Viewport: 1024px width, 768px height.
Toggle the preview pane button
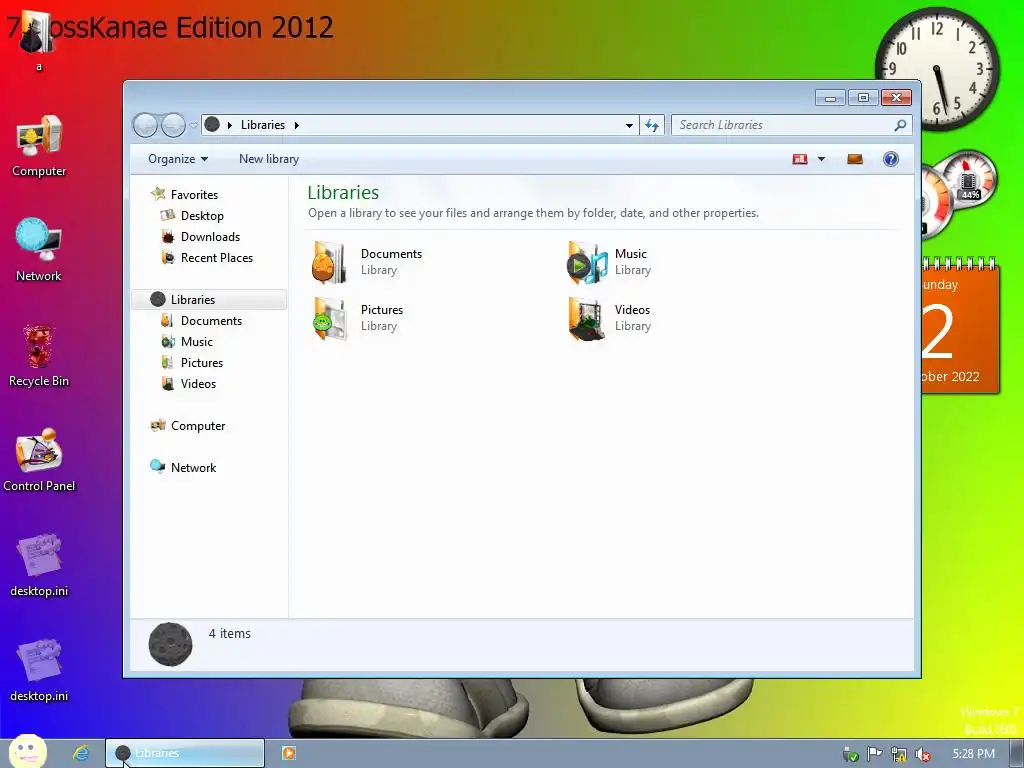pos(854,159)
